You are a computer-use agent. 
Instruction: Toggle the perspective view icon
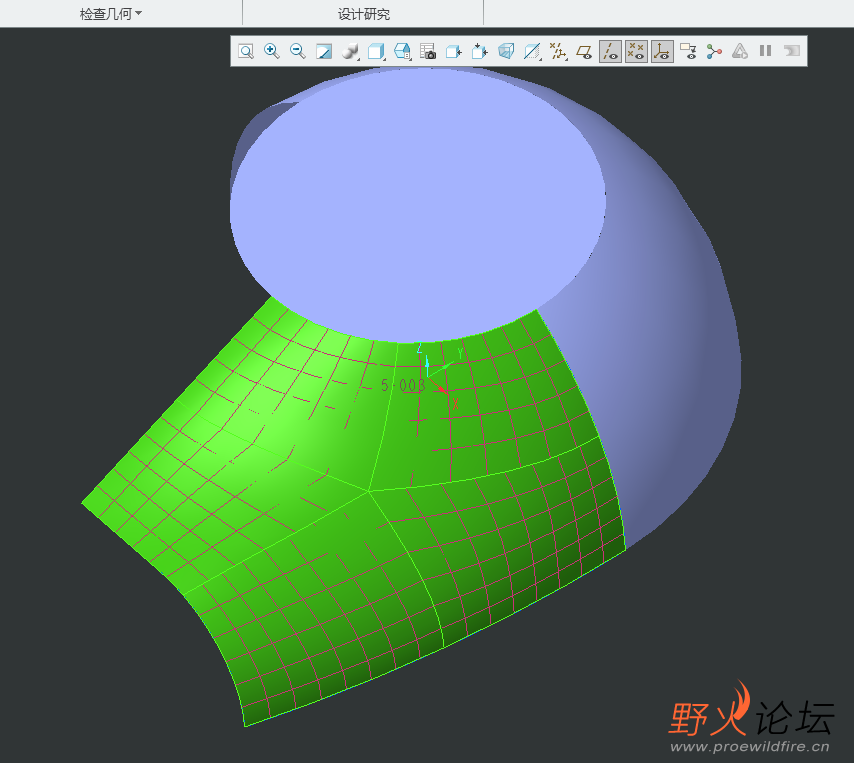[x=506, y=52]
